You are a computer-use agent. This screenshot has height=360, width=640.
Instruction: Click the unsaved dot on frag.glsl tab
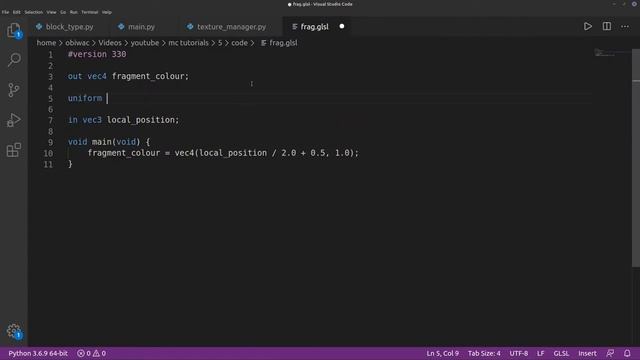pyautogui.click(x=342, y=27)
